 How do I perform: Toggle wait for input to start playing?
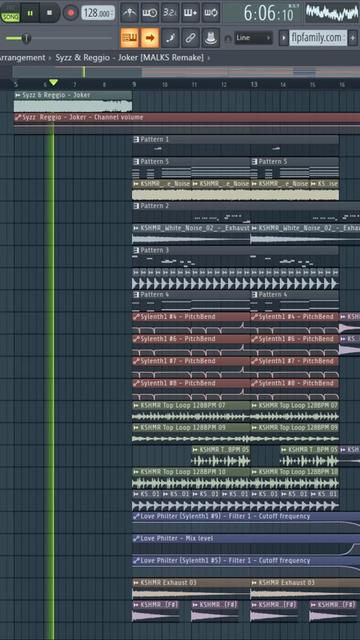[150, 13]
